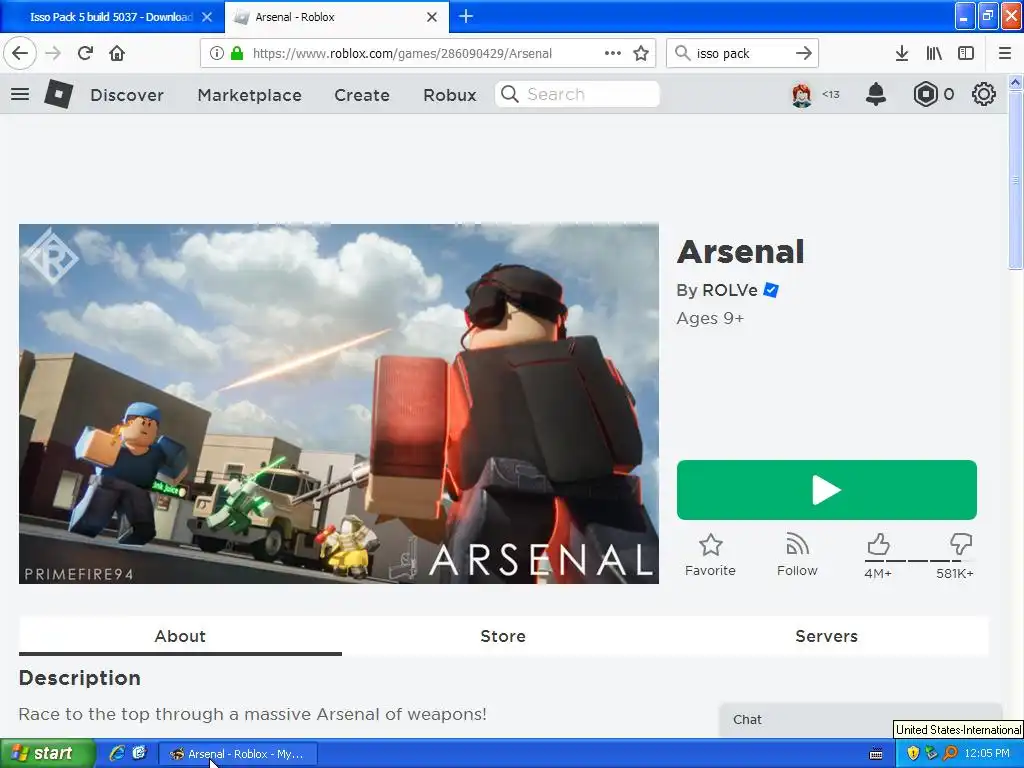This screenshot has height=768, width=1024.
Task: Open a new browser tab
Action: tap(466, 16)
